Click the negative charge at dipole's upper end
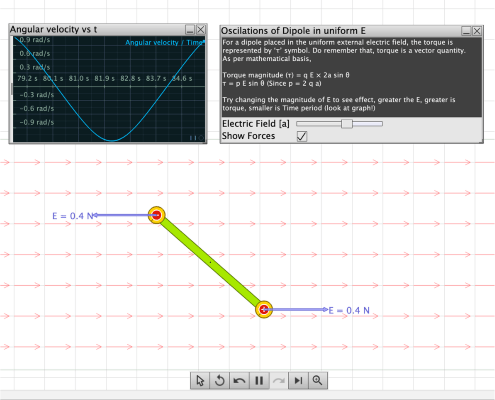Image resolution: width=495 pixels, height=400 pixels. [x=156, y=215]
